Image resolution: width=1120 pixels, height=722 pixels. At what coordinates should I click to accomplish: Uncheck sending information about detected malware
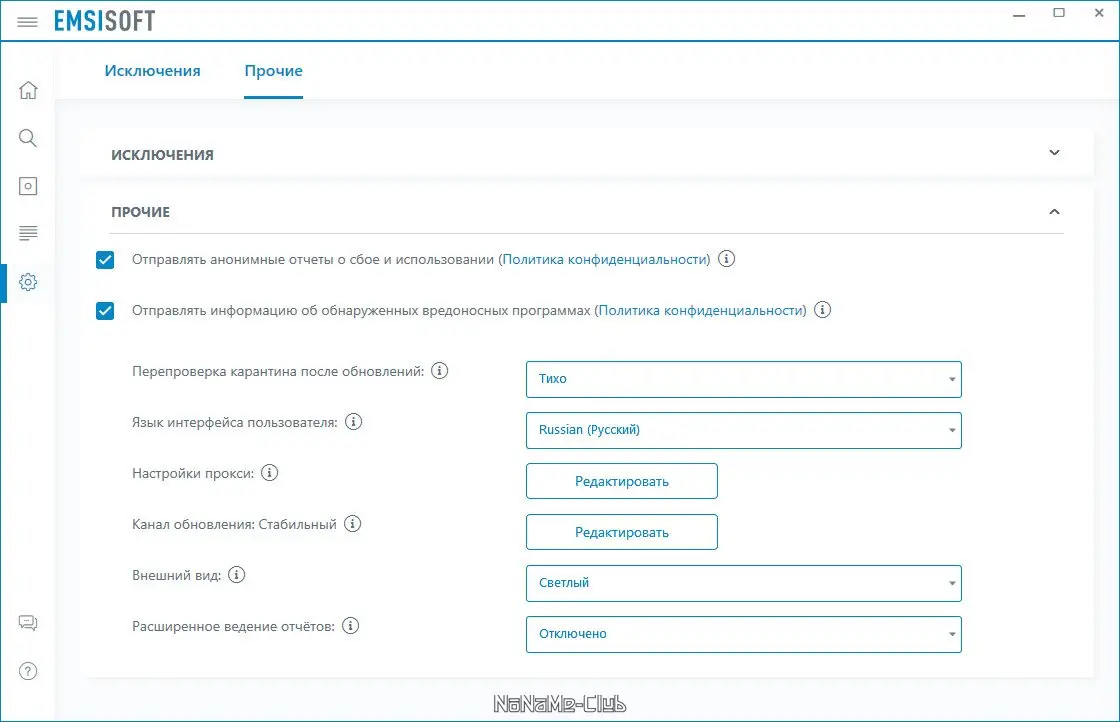(x=105, y=311)
